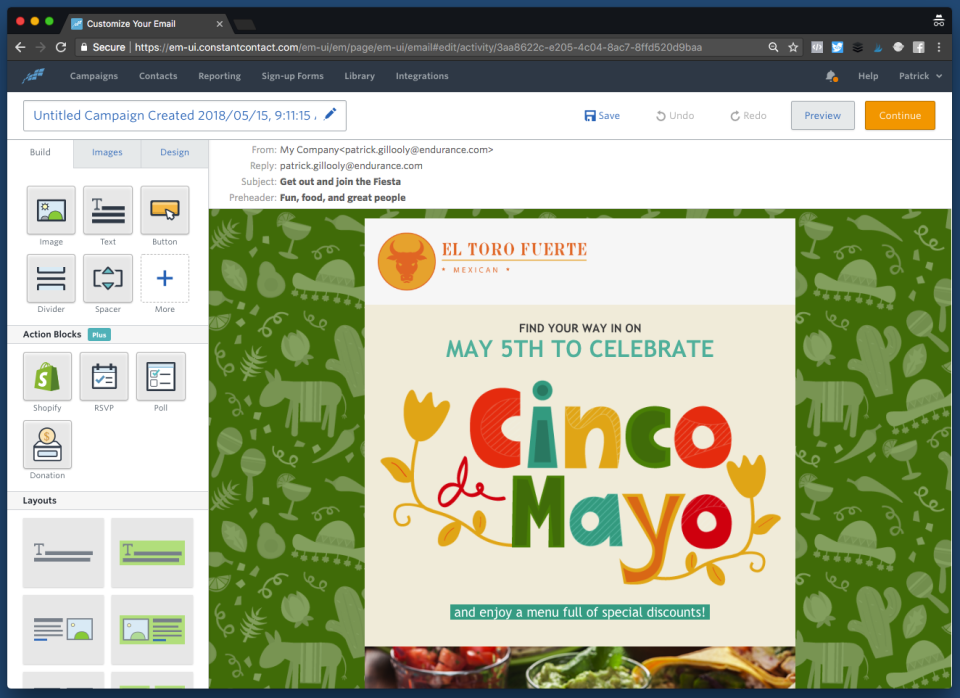Switch to the Images tab
The width and height of the screenshot is (960, 698).
coord(107,153)
